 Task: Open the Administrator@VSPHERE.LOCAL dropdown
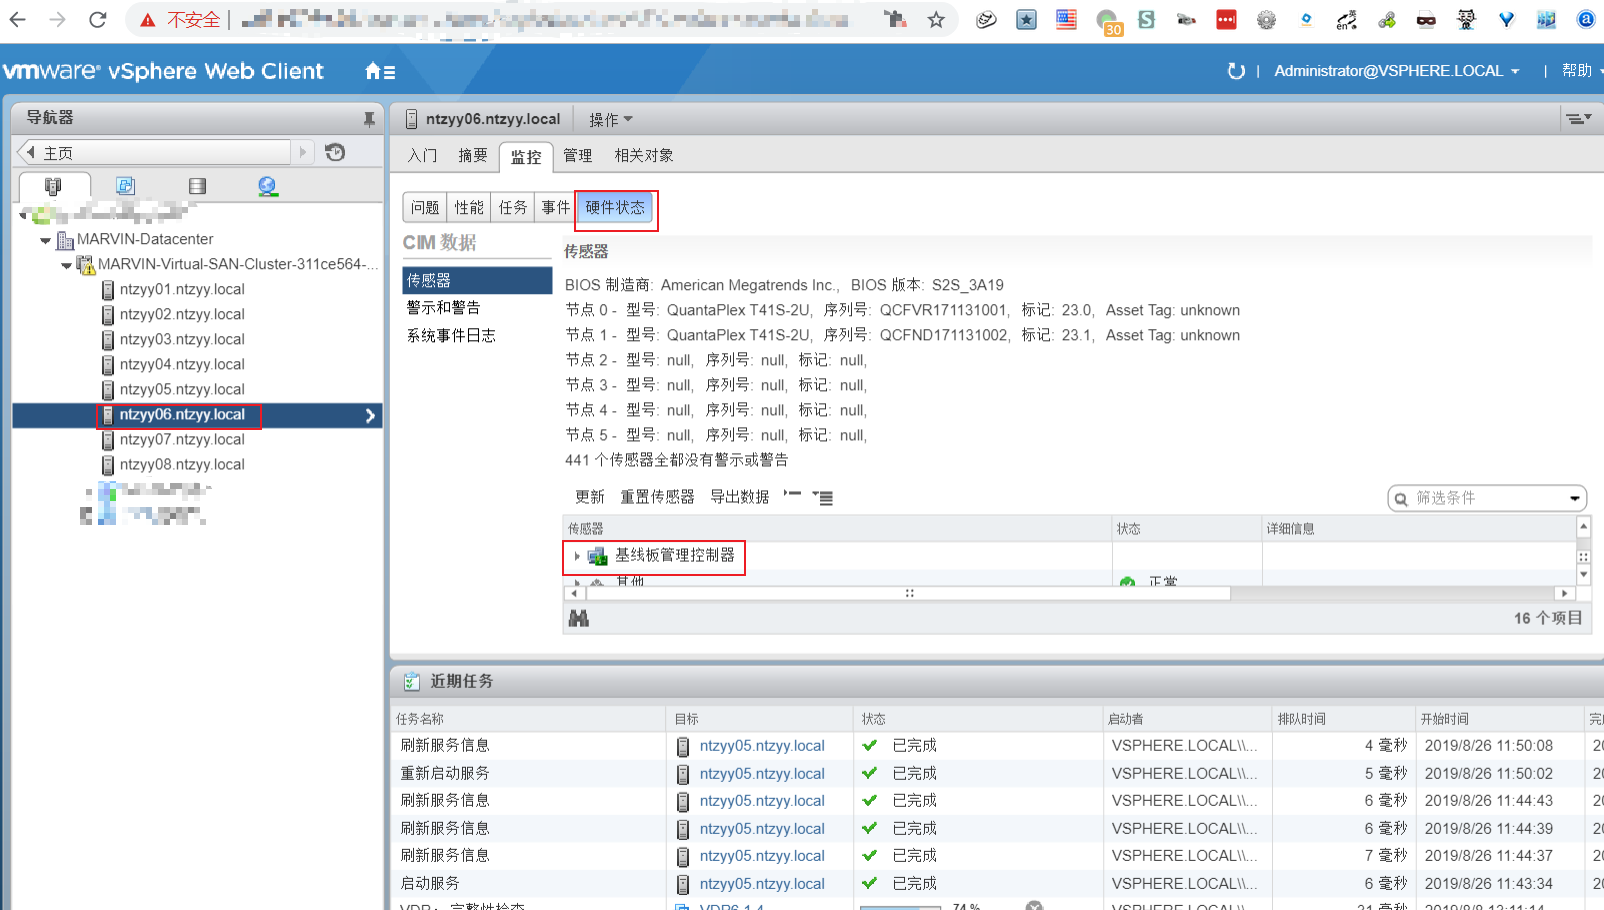click(1390, 71)
